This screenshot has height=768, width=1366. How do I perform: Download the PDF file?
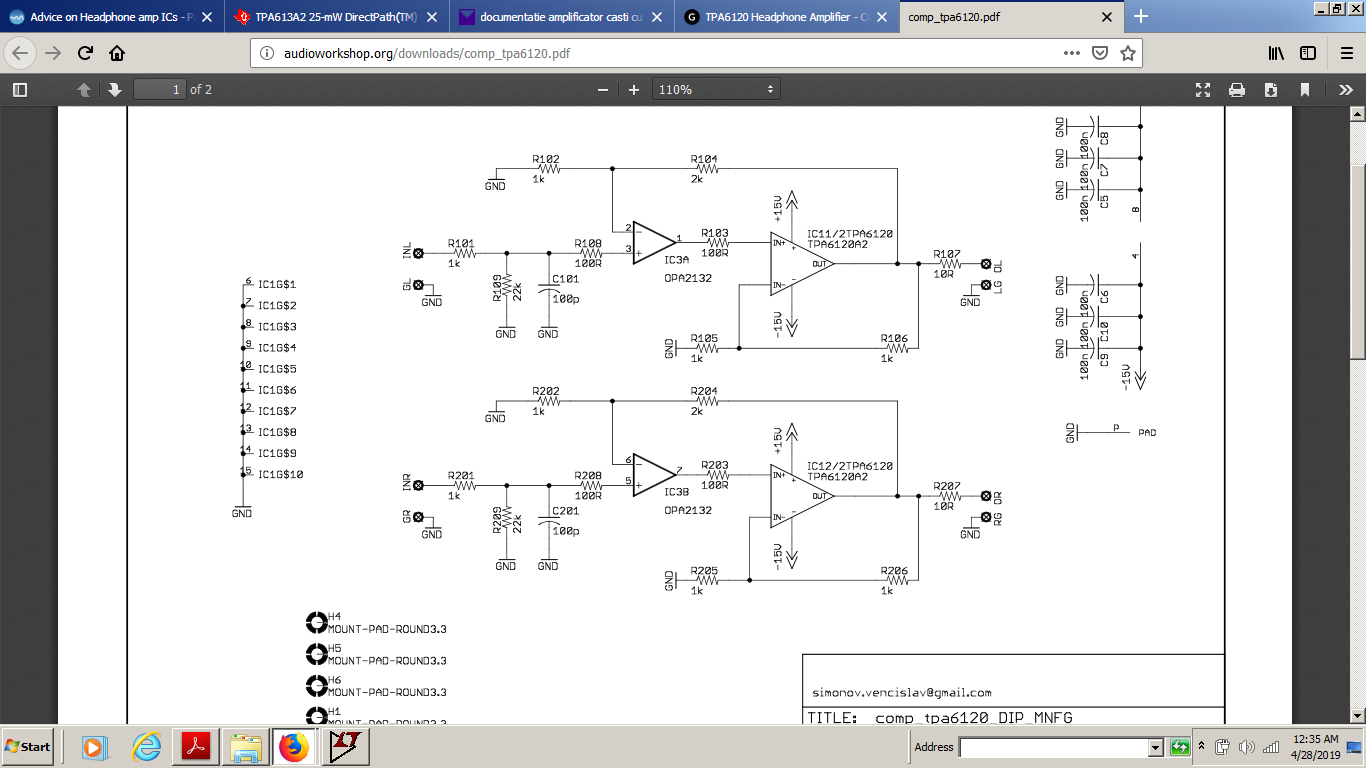1271,89
